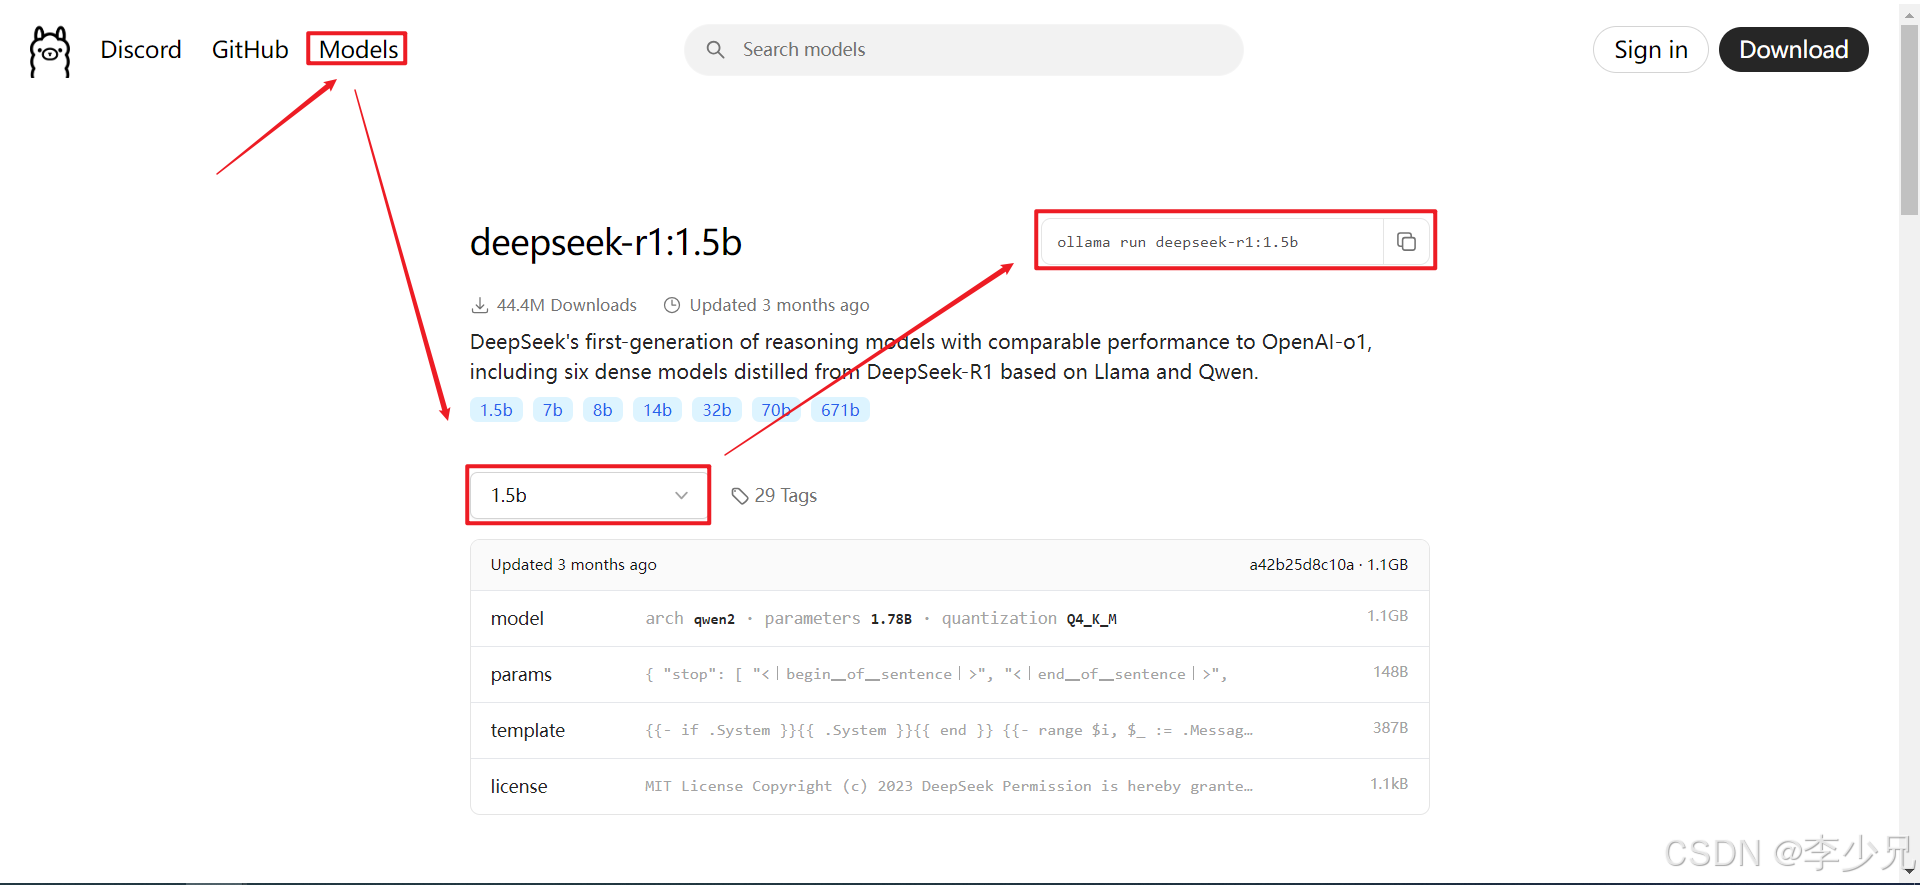This screenshot has height=885, width=1920.
Task: Open the template file row
Action: (x=949, y=730)
